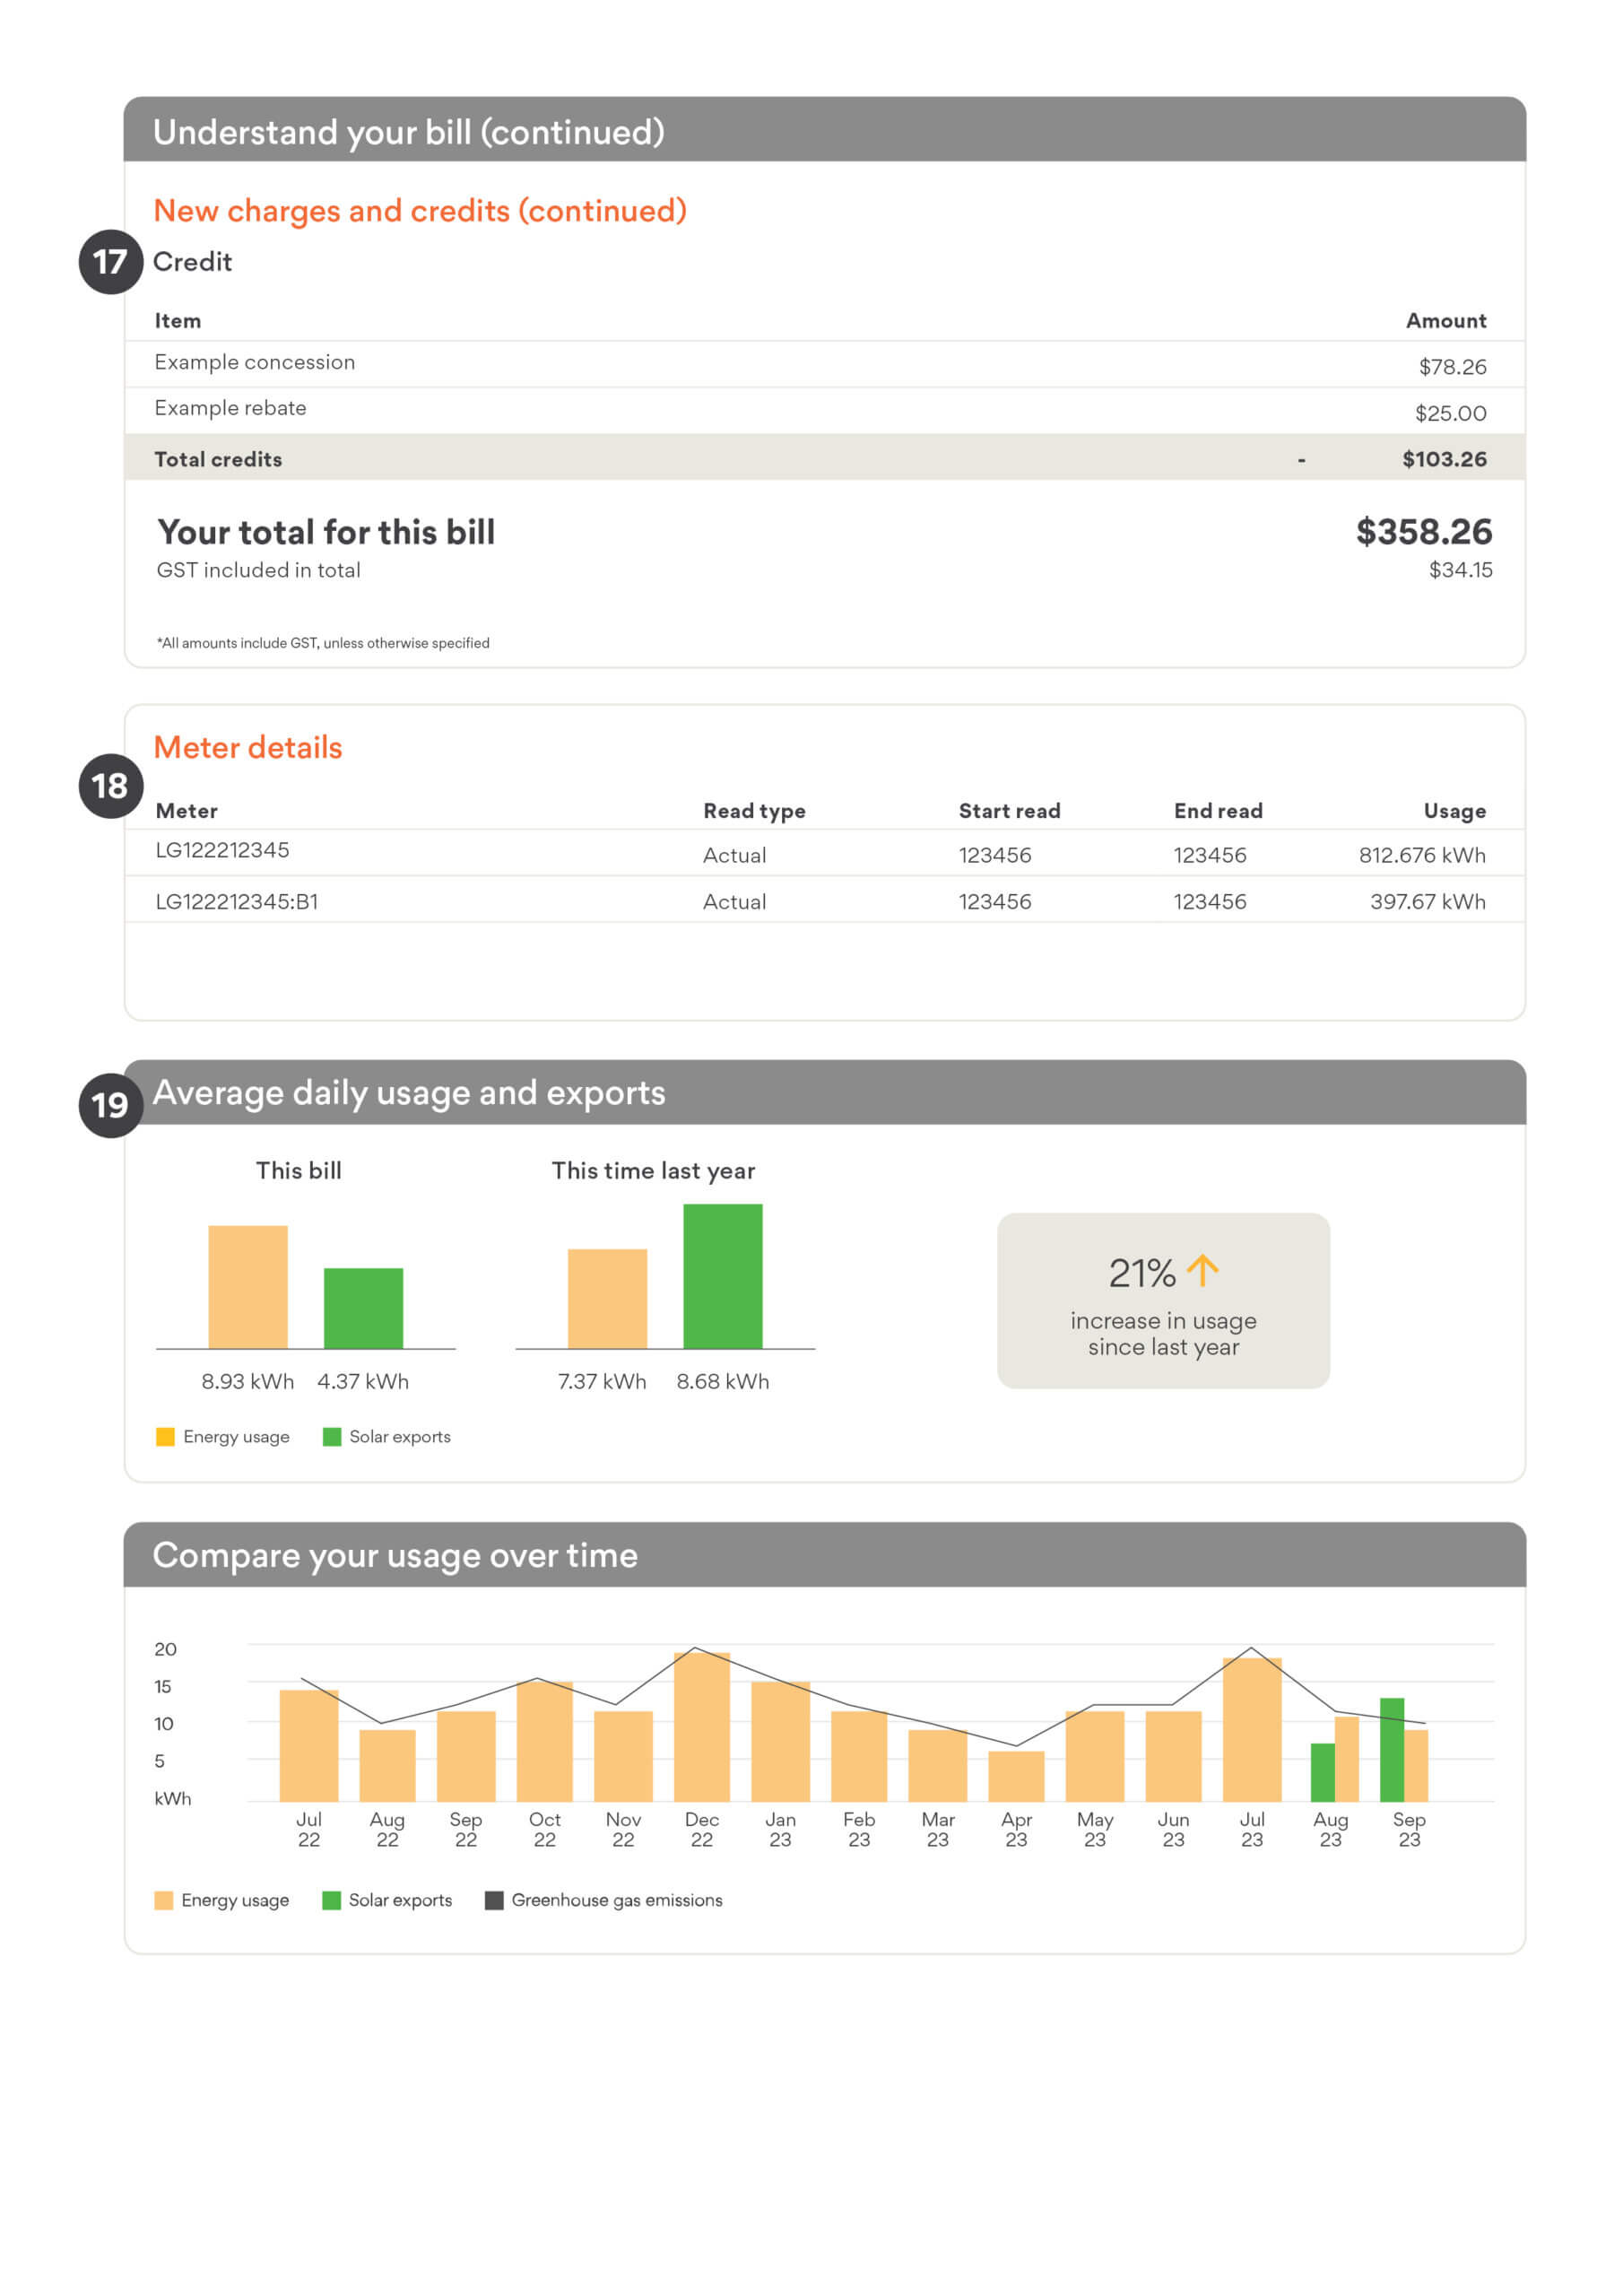Select the green Aug 23 solar exports bar
Screen dimensions: 1623x2296
(x=1322, y=1772)
